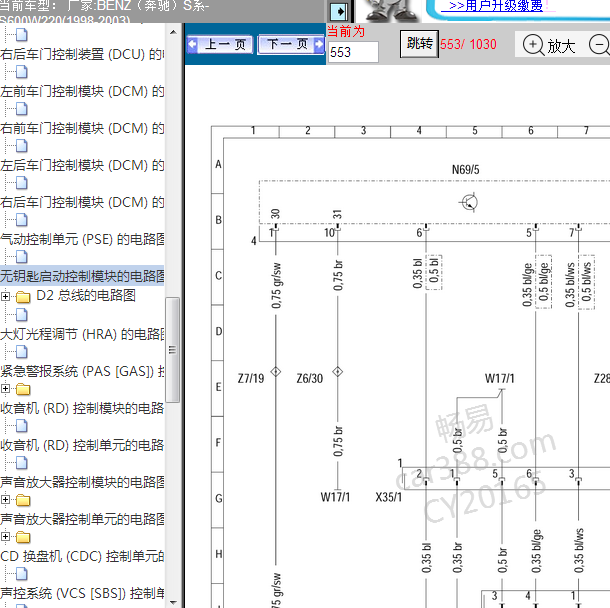Click the black arrow panel toggle icon

[339, 11]
